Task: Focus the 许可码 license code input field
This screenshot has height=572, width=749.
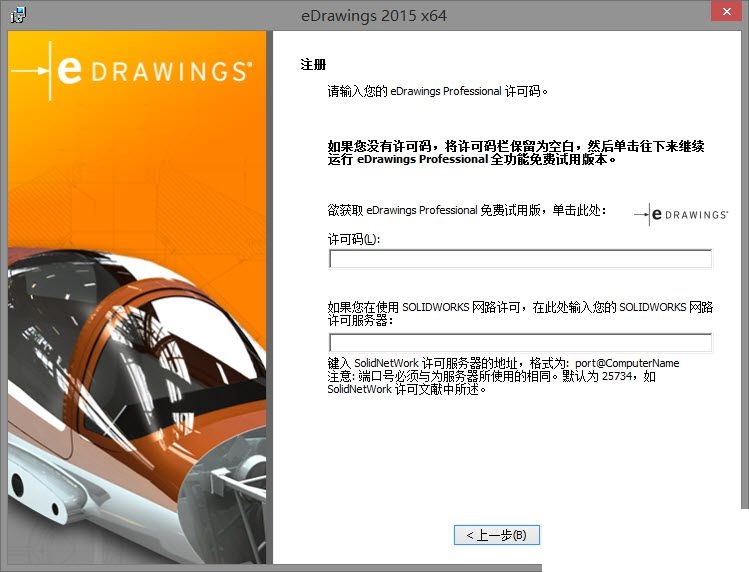Action: pos(520,259)
